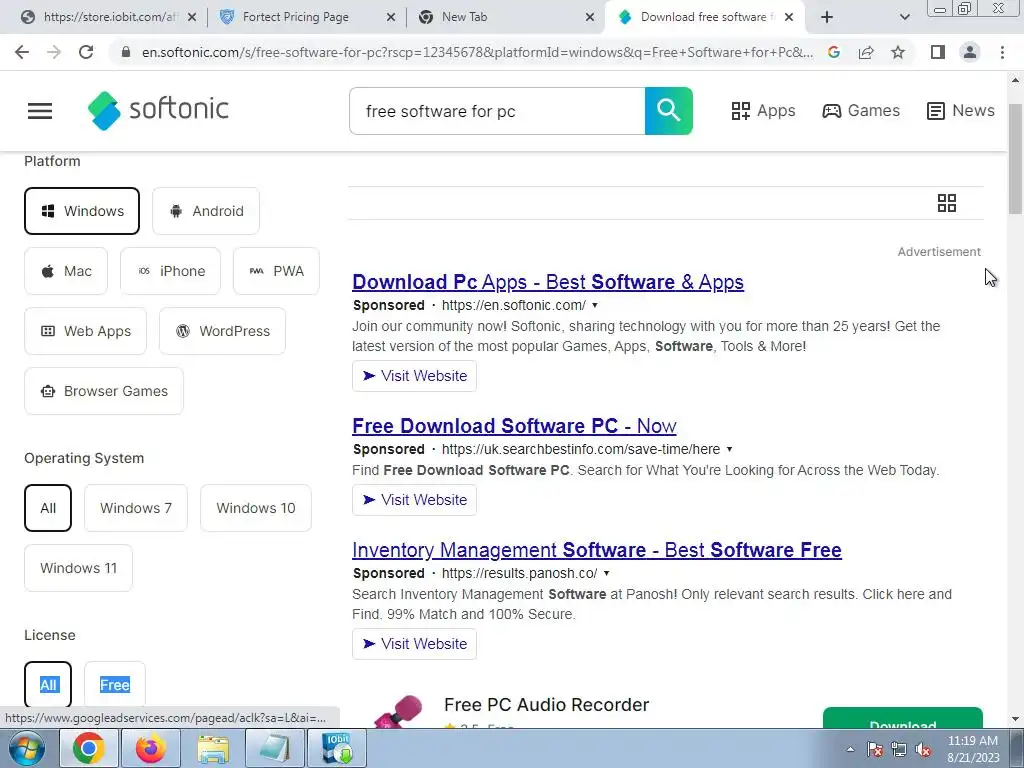Screen dimensions: 1024x768
Task: Filter by Mac platform
Action: (x=66, y=271)
